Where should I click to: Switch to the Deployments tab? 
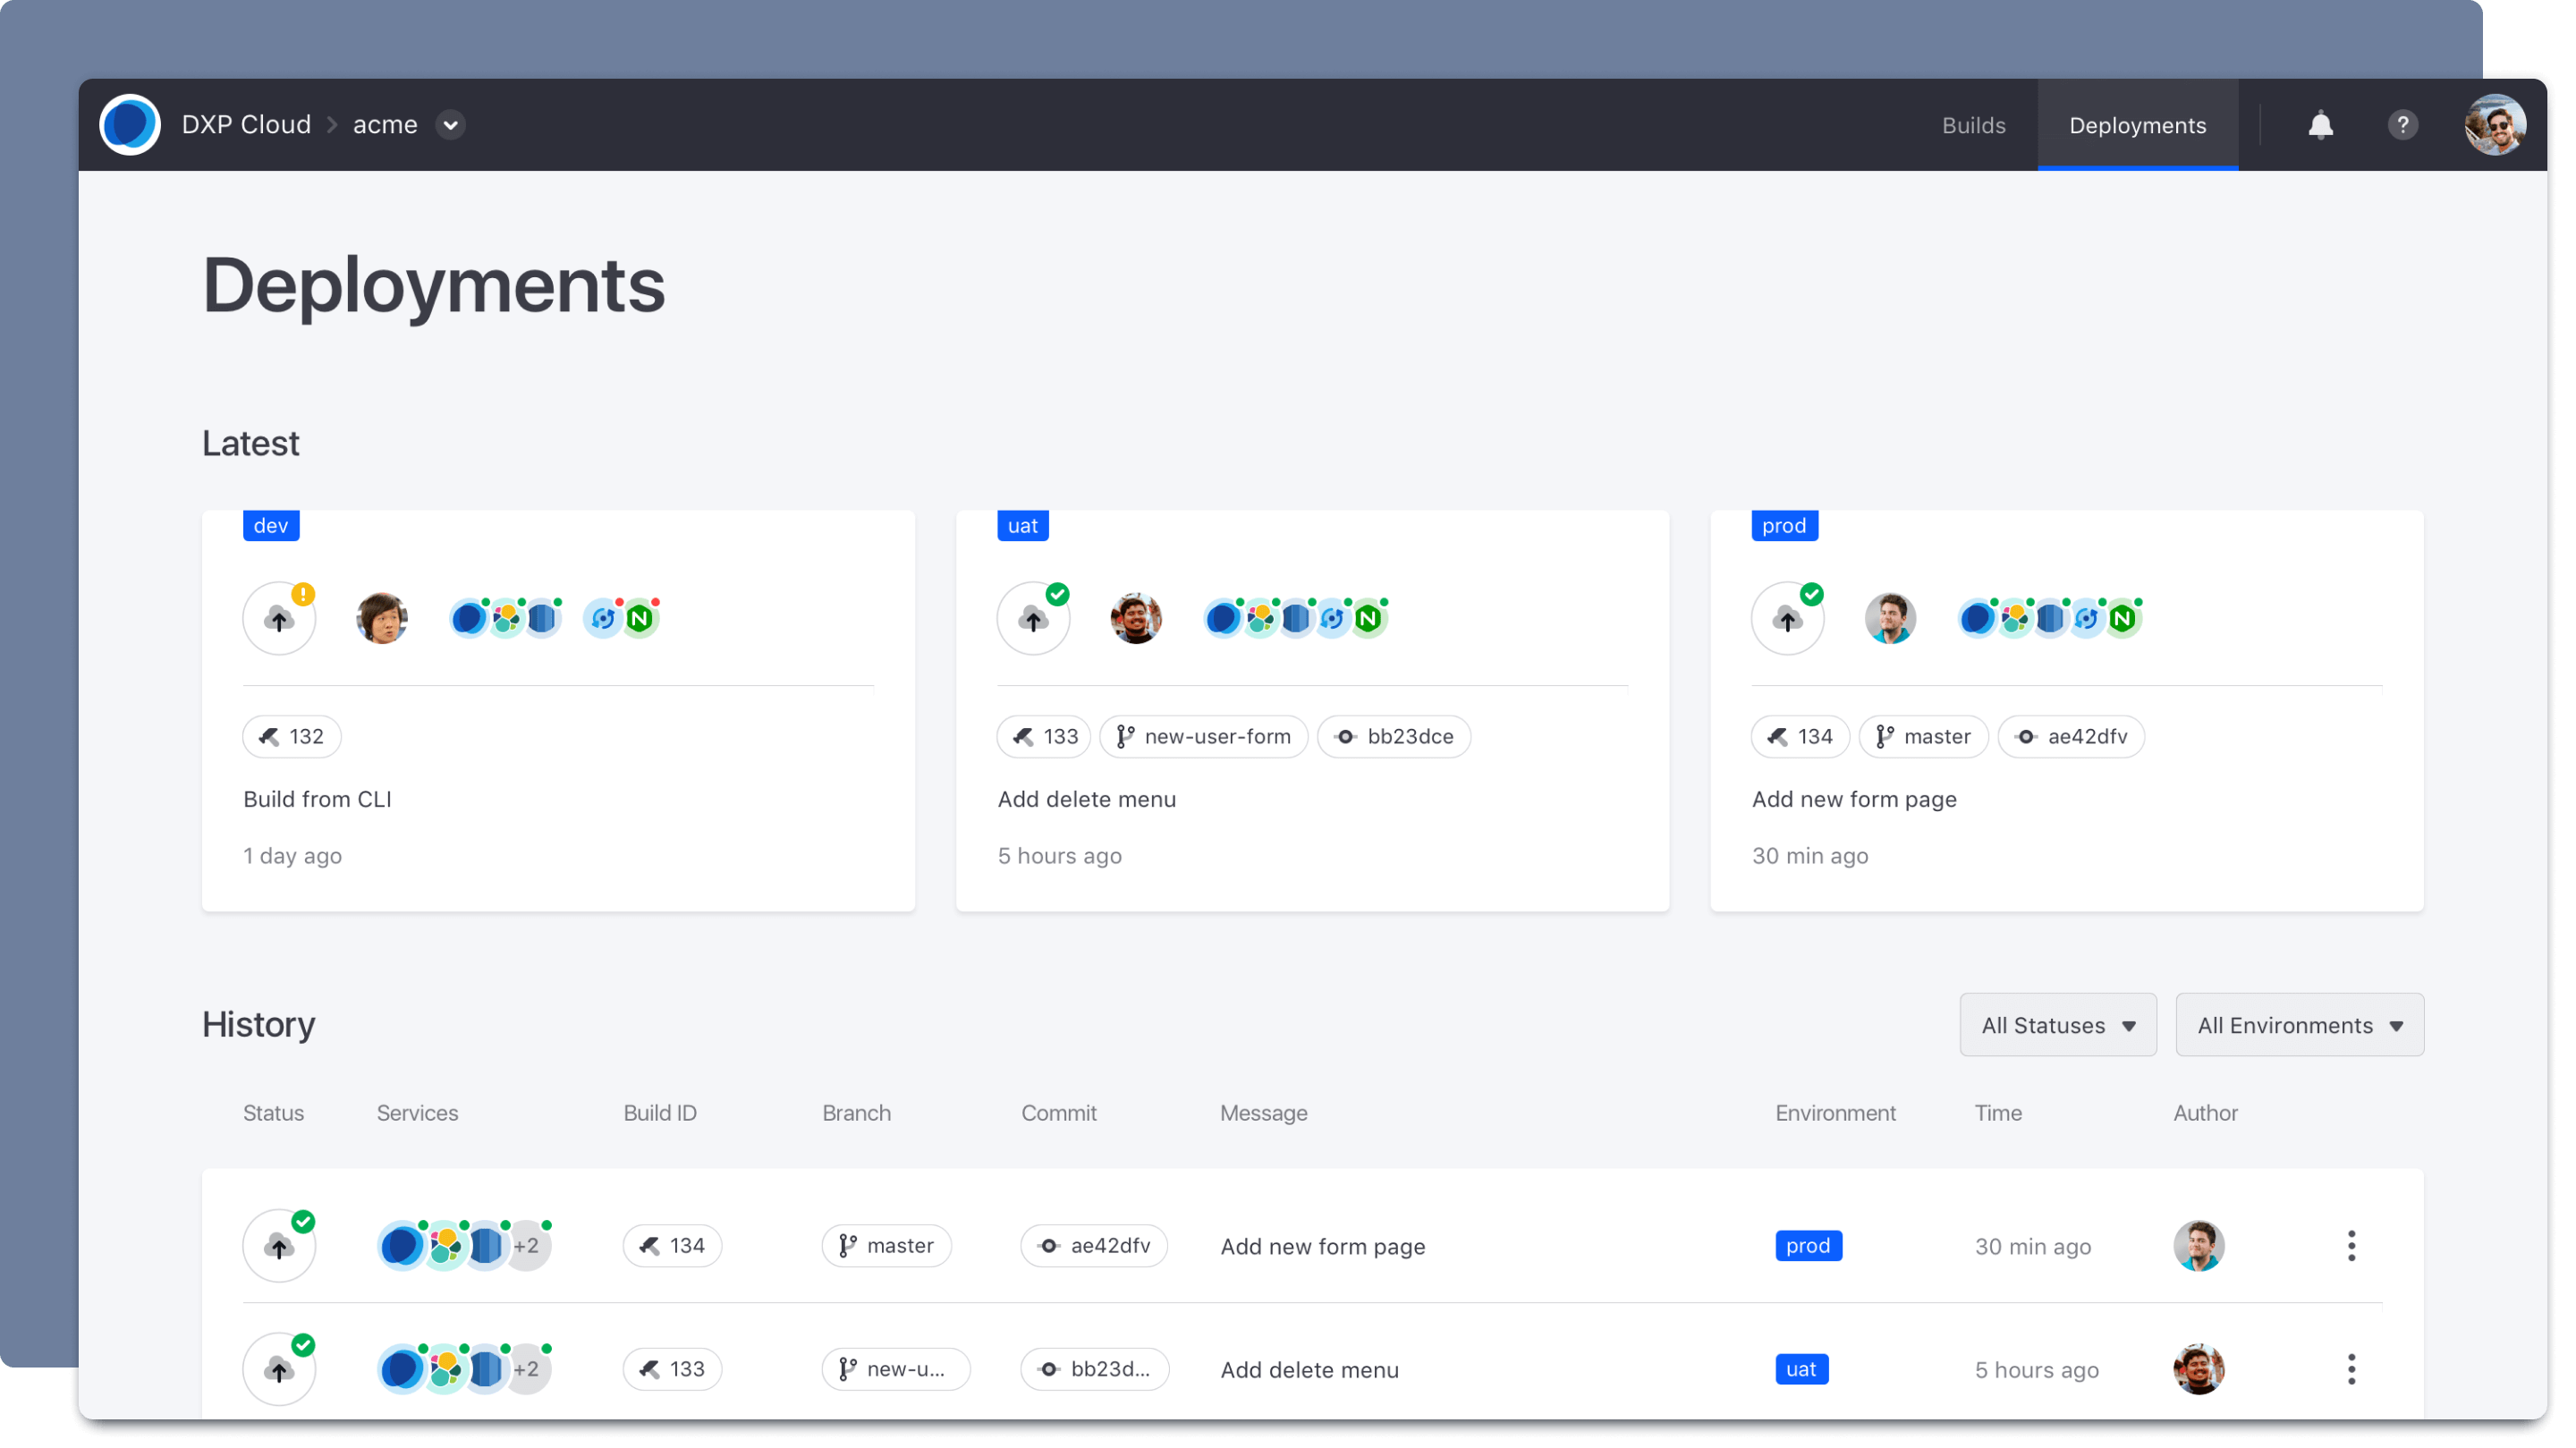click(x=2137, y=125)
